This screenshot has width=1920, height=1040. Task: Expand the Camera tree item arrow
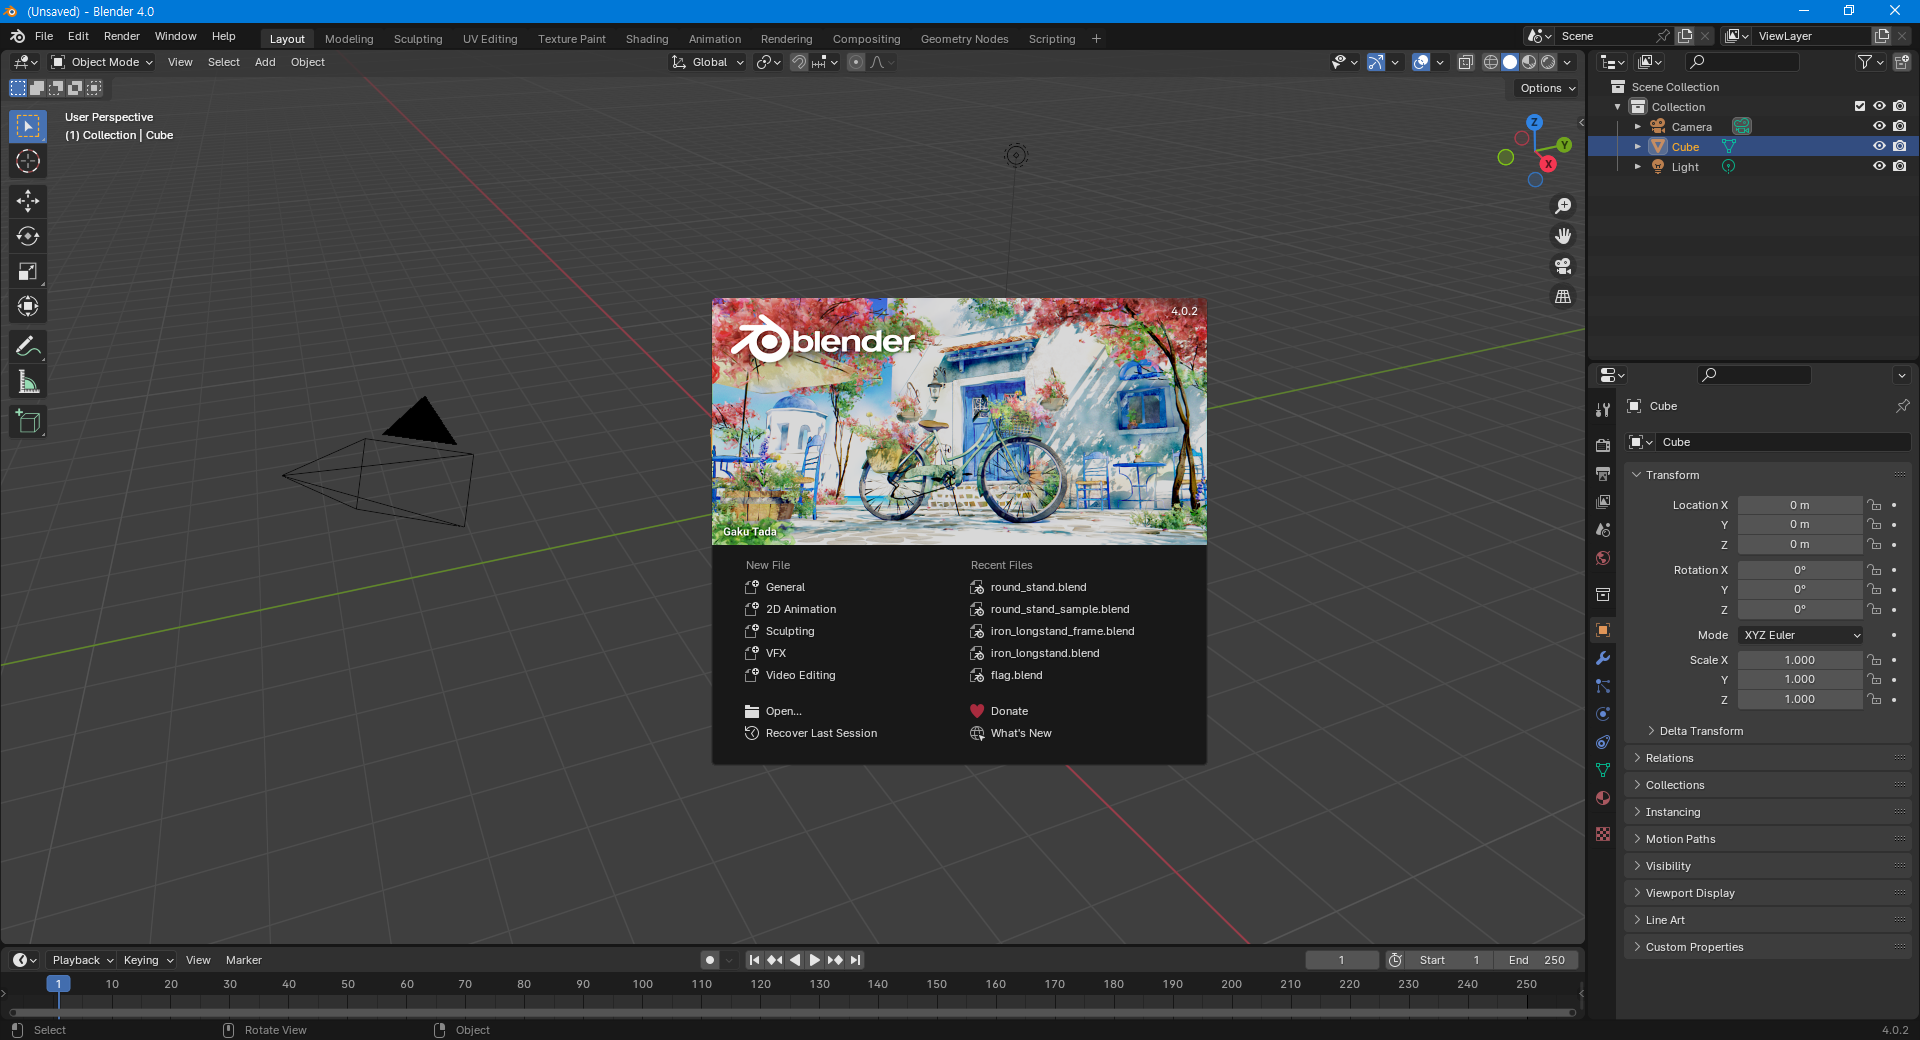(x=1637, y=127)
